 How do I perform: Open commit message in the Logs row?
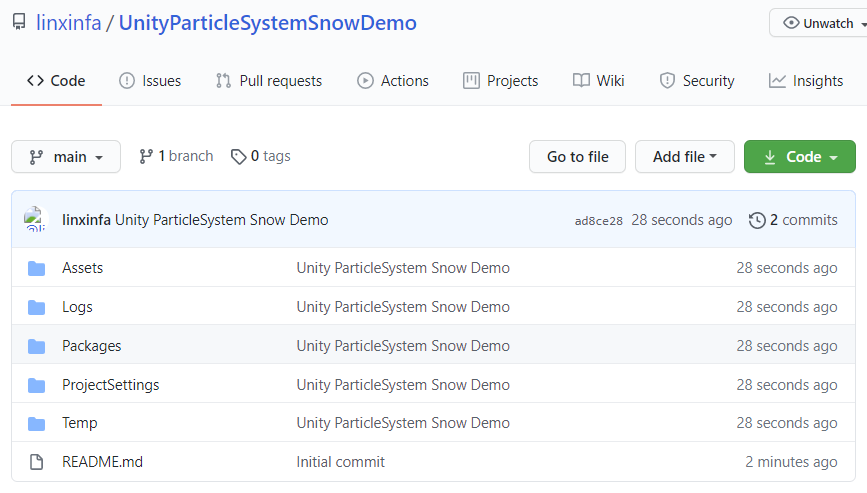tap(403, 307)
